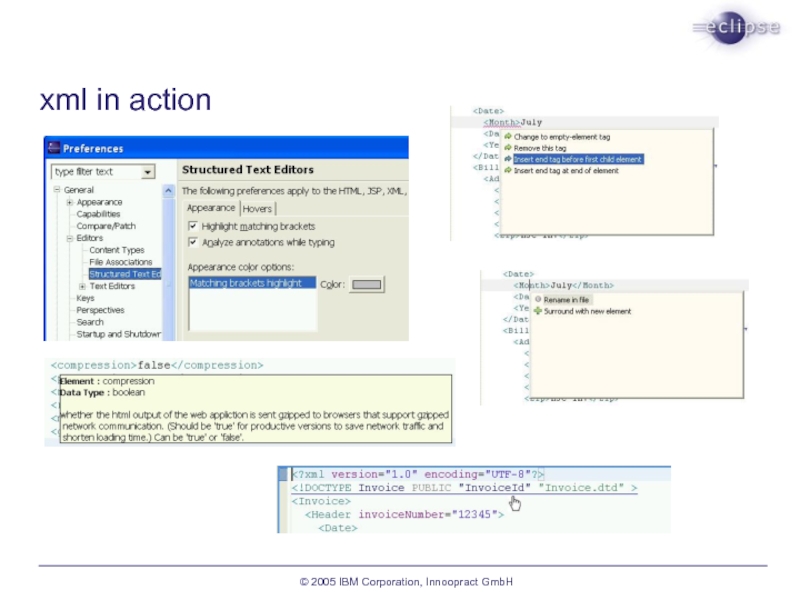The width and height of the screenshot is (800, 600).
Task: Choose 'Rename in file' quick assist
Action: tap(566, 299)
